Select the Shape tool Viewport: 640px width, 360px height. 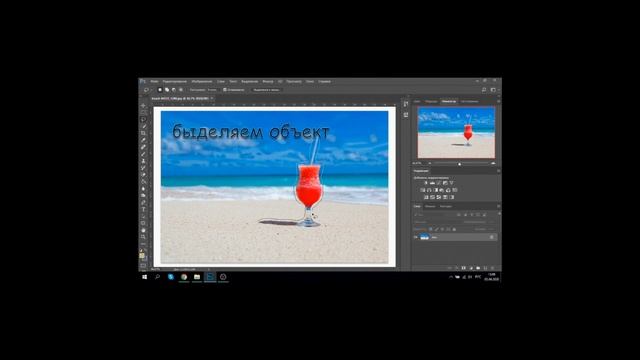pyautogui.click(x=143, y=223)
